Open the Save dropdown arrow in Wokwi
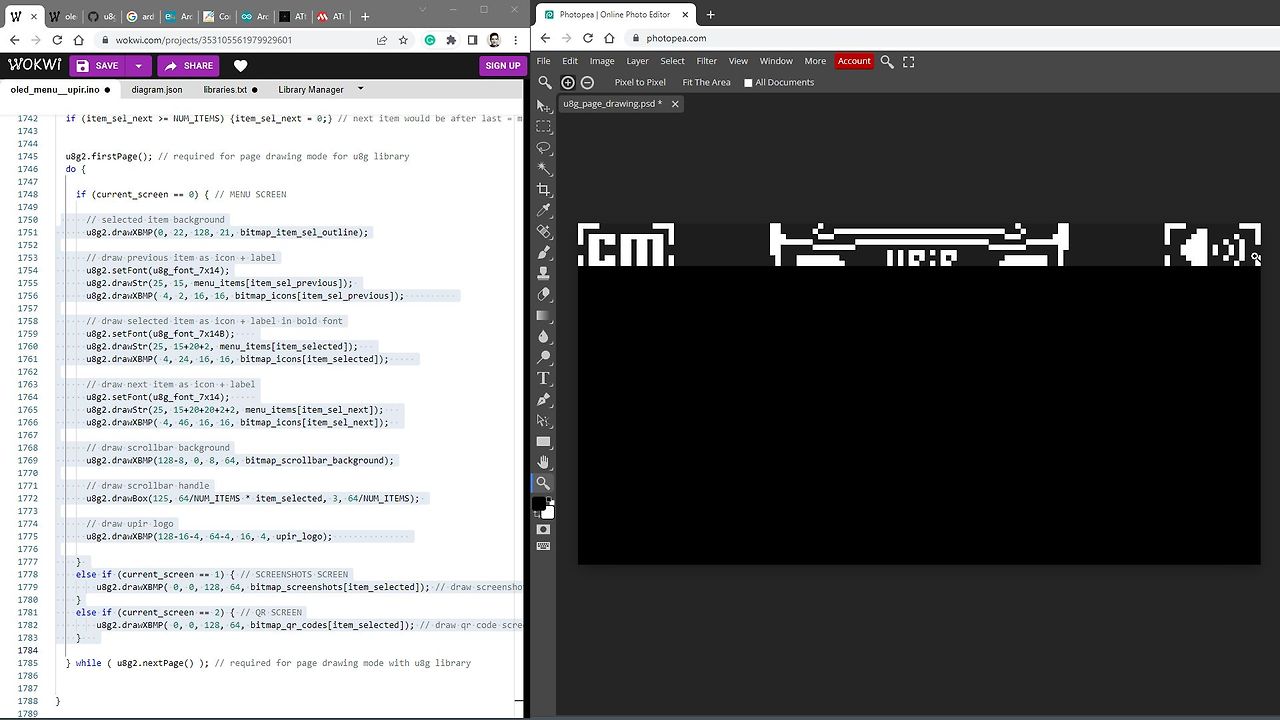Image resolution: width=1280 pixels, height=720 pixels. [138, 66]
